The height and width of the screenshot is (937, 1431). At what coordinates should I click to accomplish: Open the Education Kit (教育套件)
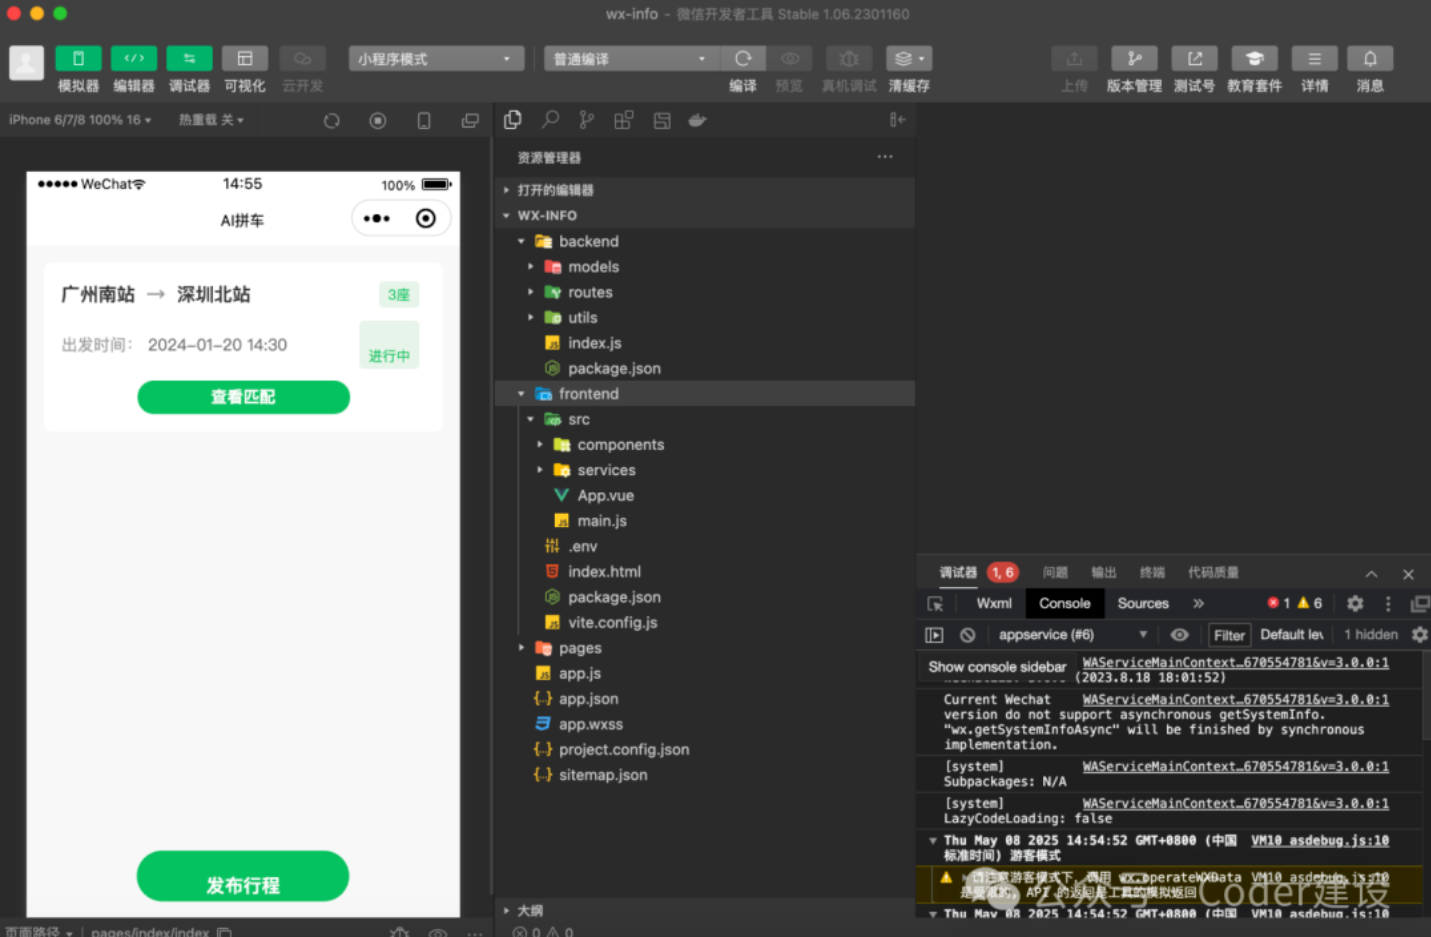coord(1255,58)
